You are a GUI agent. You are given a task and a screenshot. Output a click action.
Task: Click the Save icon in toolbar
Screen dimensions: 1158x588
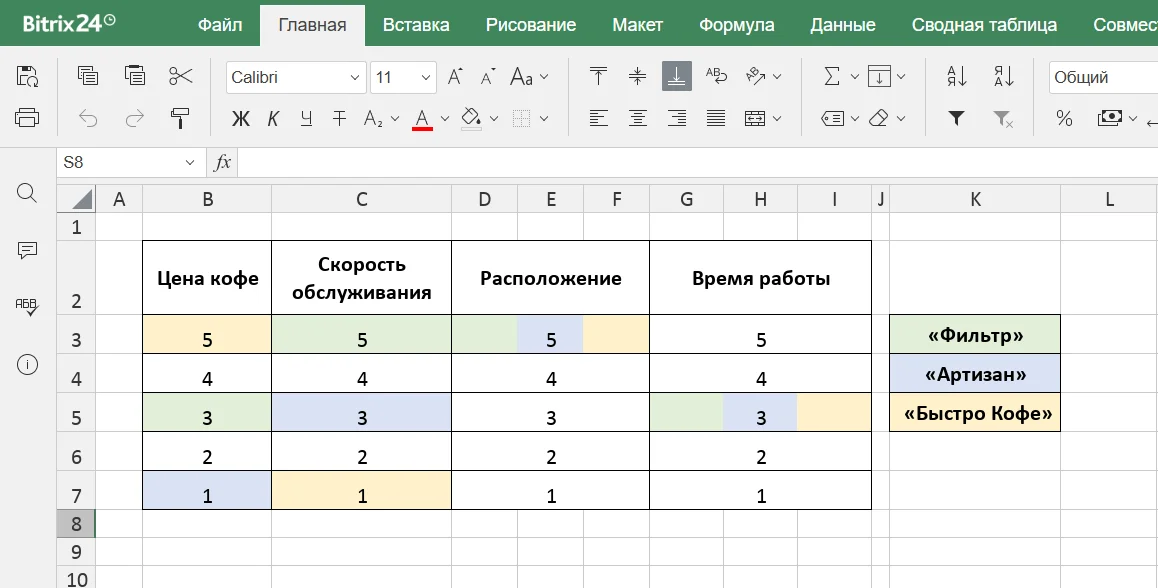(x=27, y=76)
